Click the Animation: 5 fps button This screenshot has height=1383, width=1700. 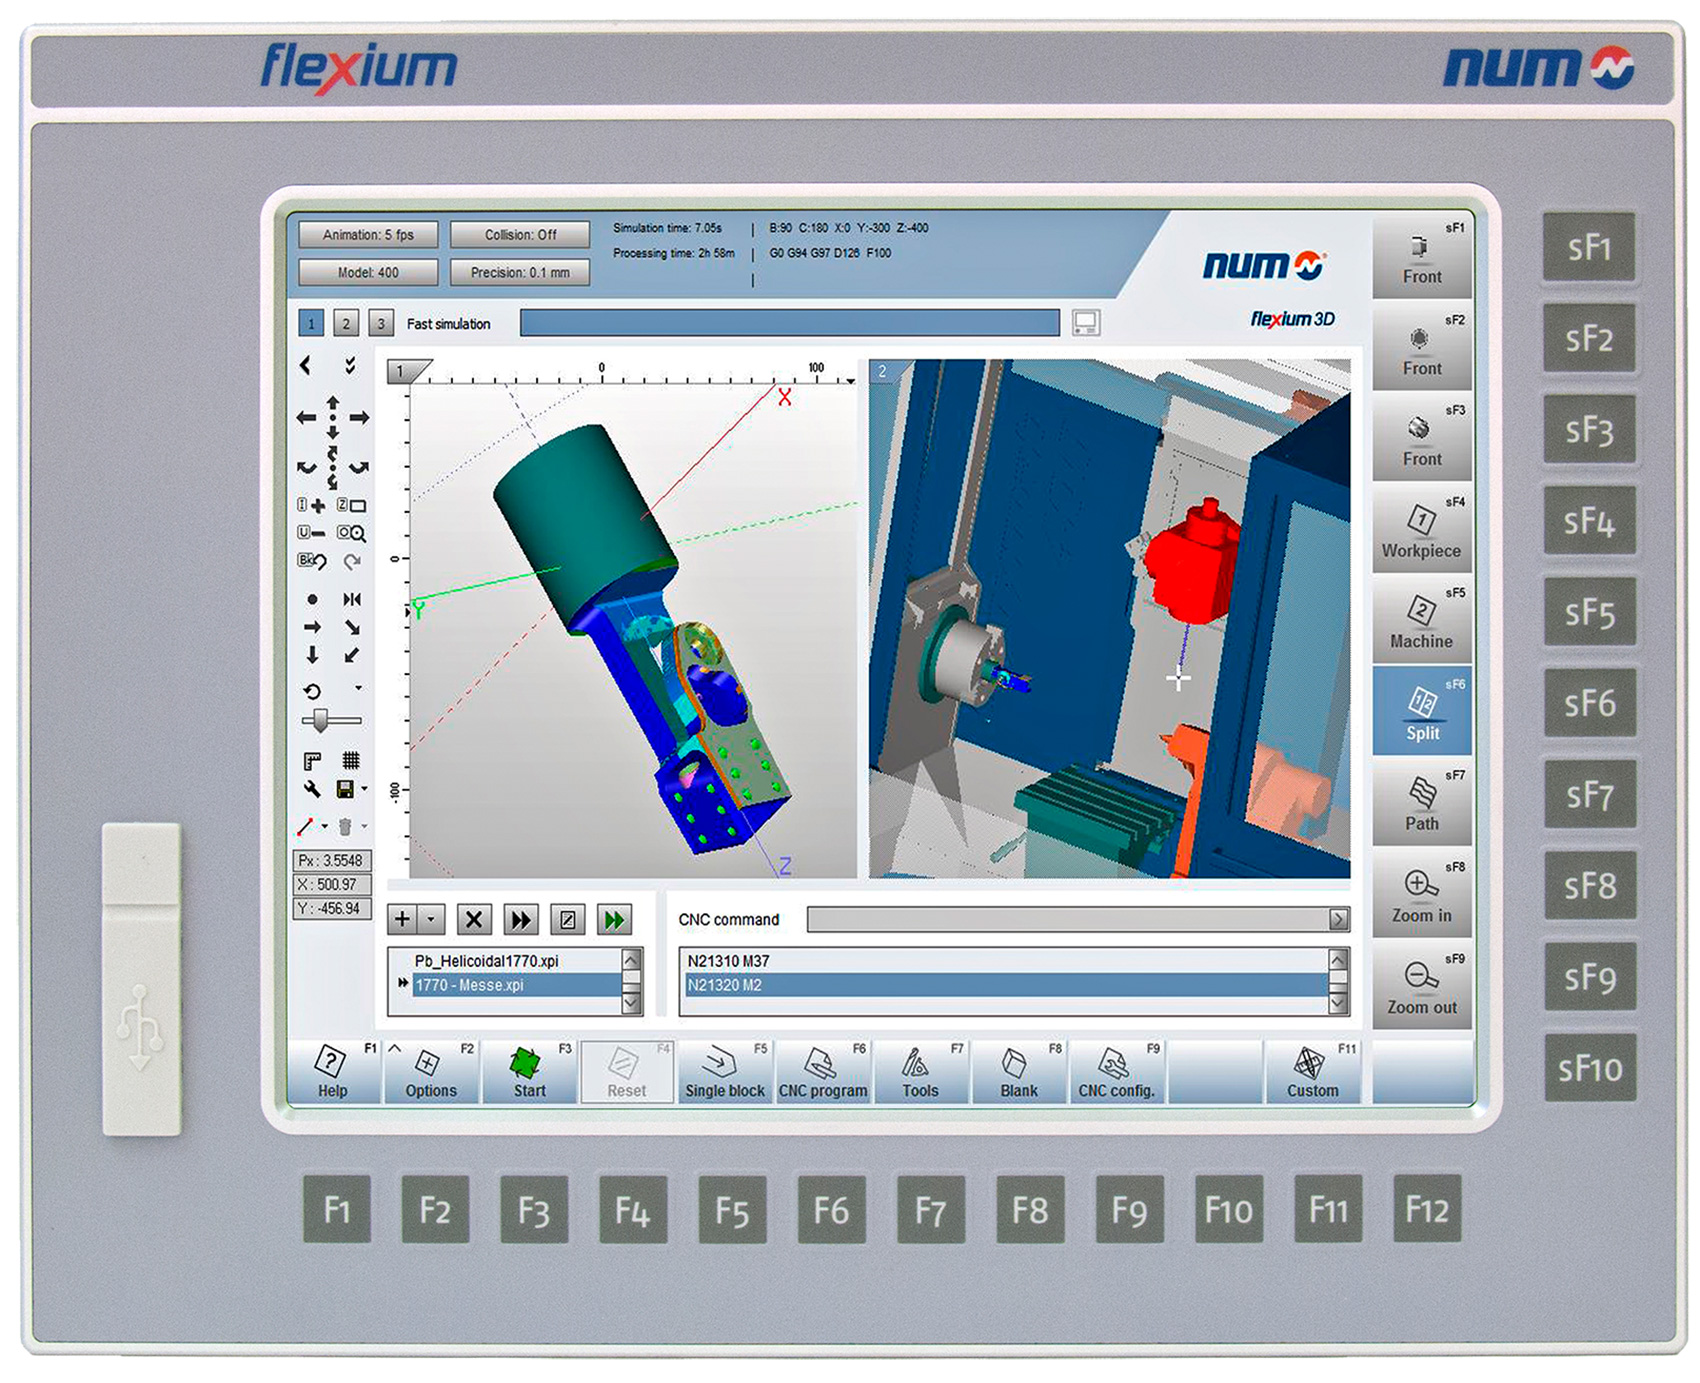[368, 235]
